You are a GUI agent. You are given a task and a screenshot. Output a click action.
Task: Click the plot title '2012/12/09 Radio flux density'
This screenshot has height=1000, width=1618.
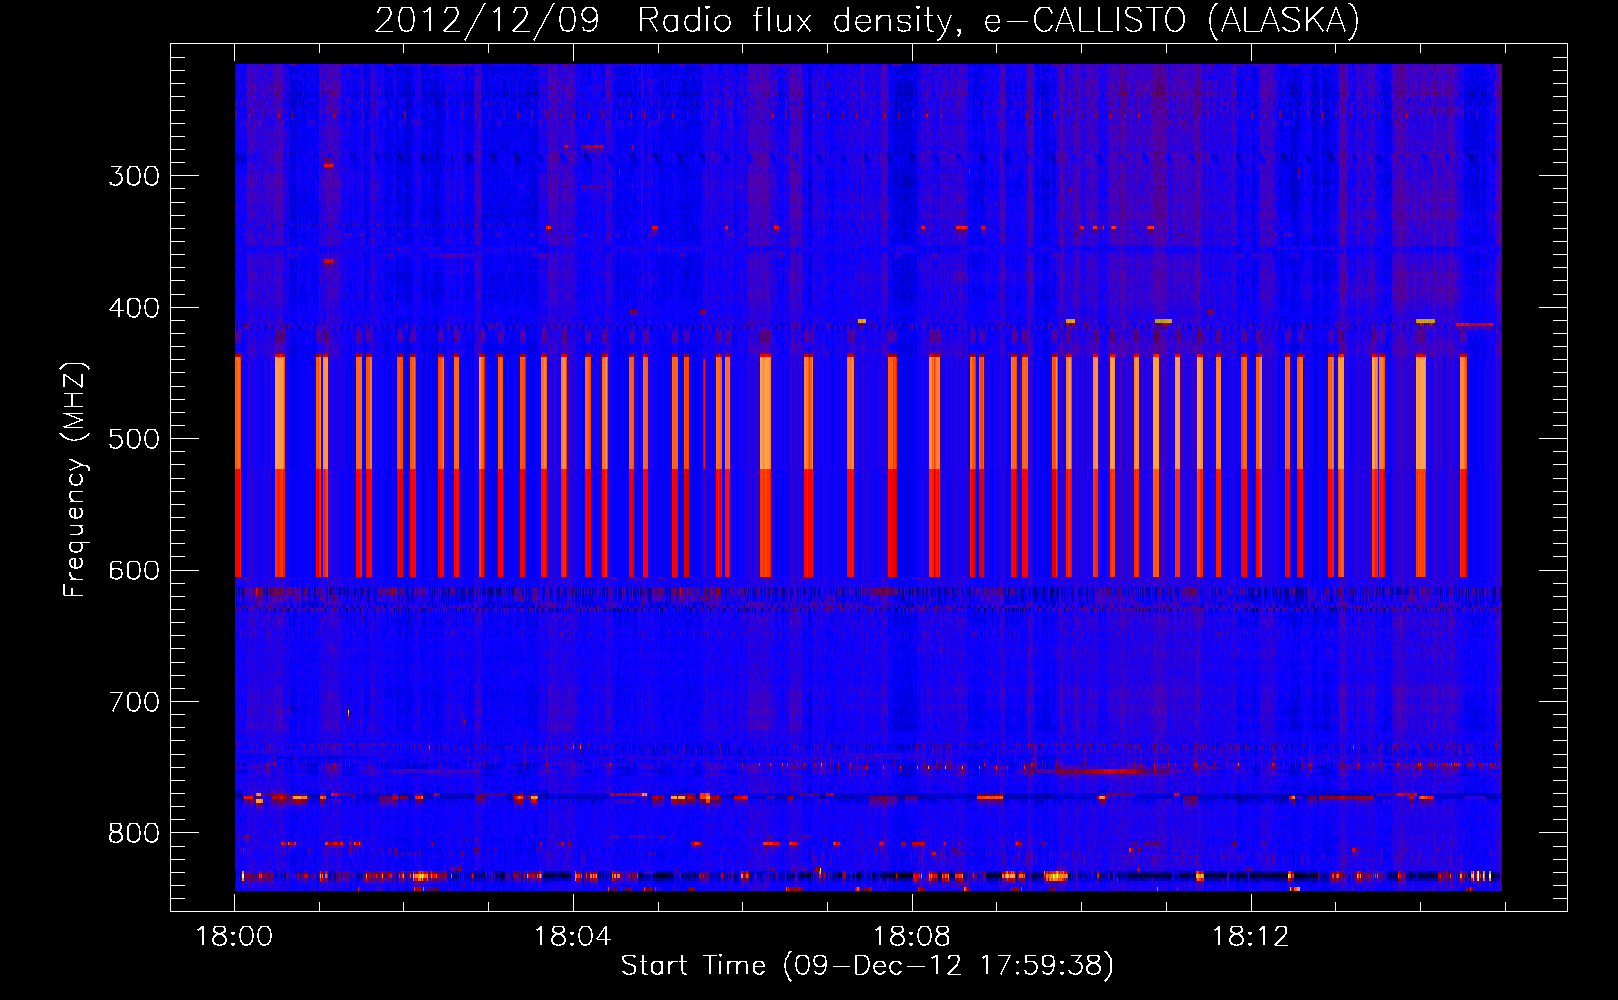point(867,20)
